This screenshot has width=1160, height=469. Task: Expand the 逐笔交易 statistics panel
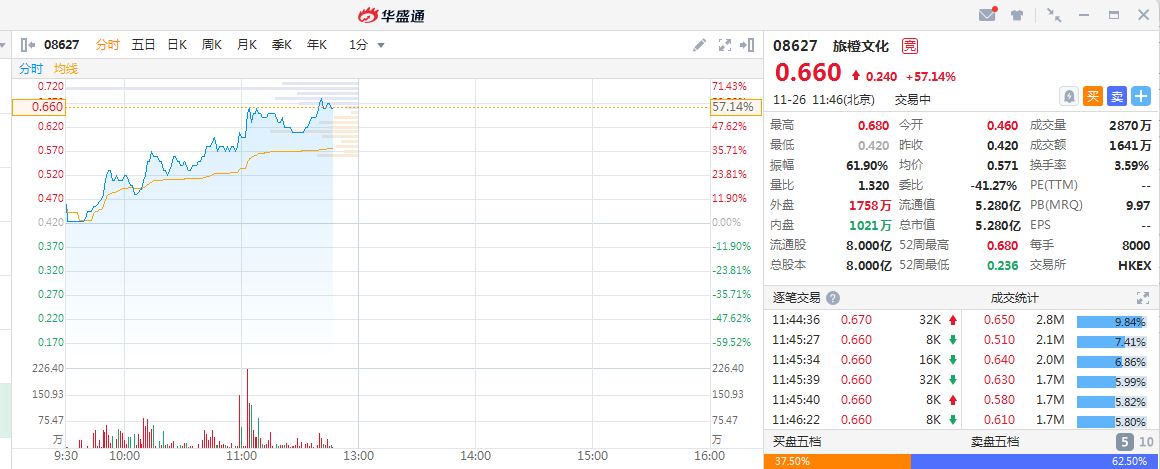[x=1143, y=298]
